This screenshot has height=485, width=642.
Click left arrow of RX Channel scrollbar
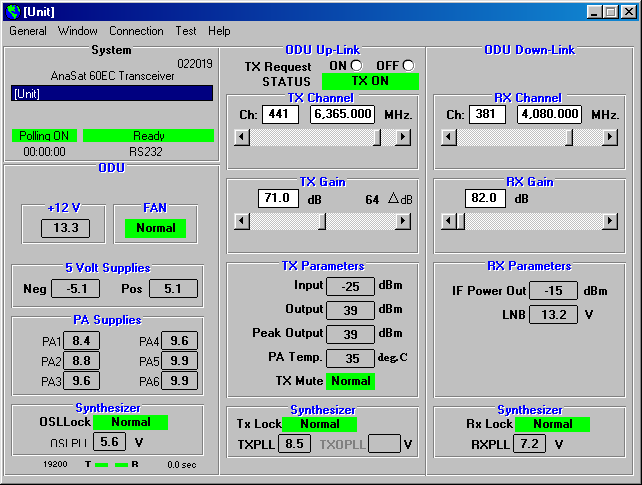point(448,137)
